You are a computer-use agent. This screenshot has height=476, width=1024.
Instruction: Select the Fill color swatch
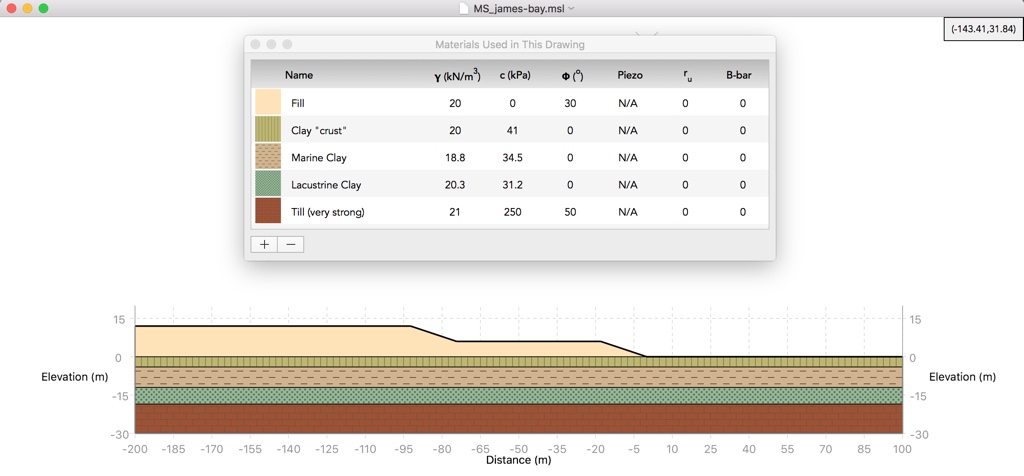click(268, 103)
